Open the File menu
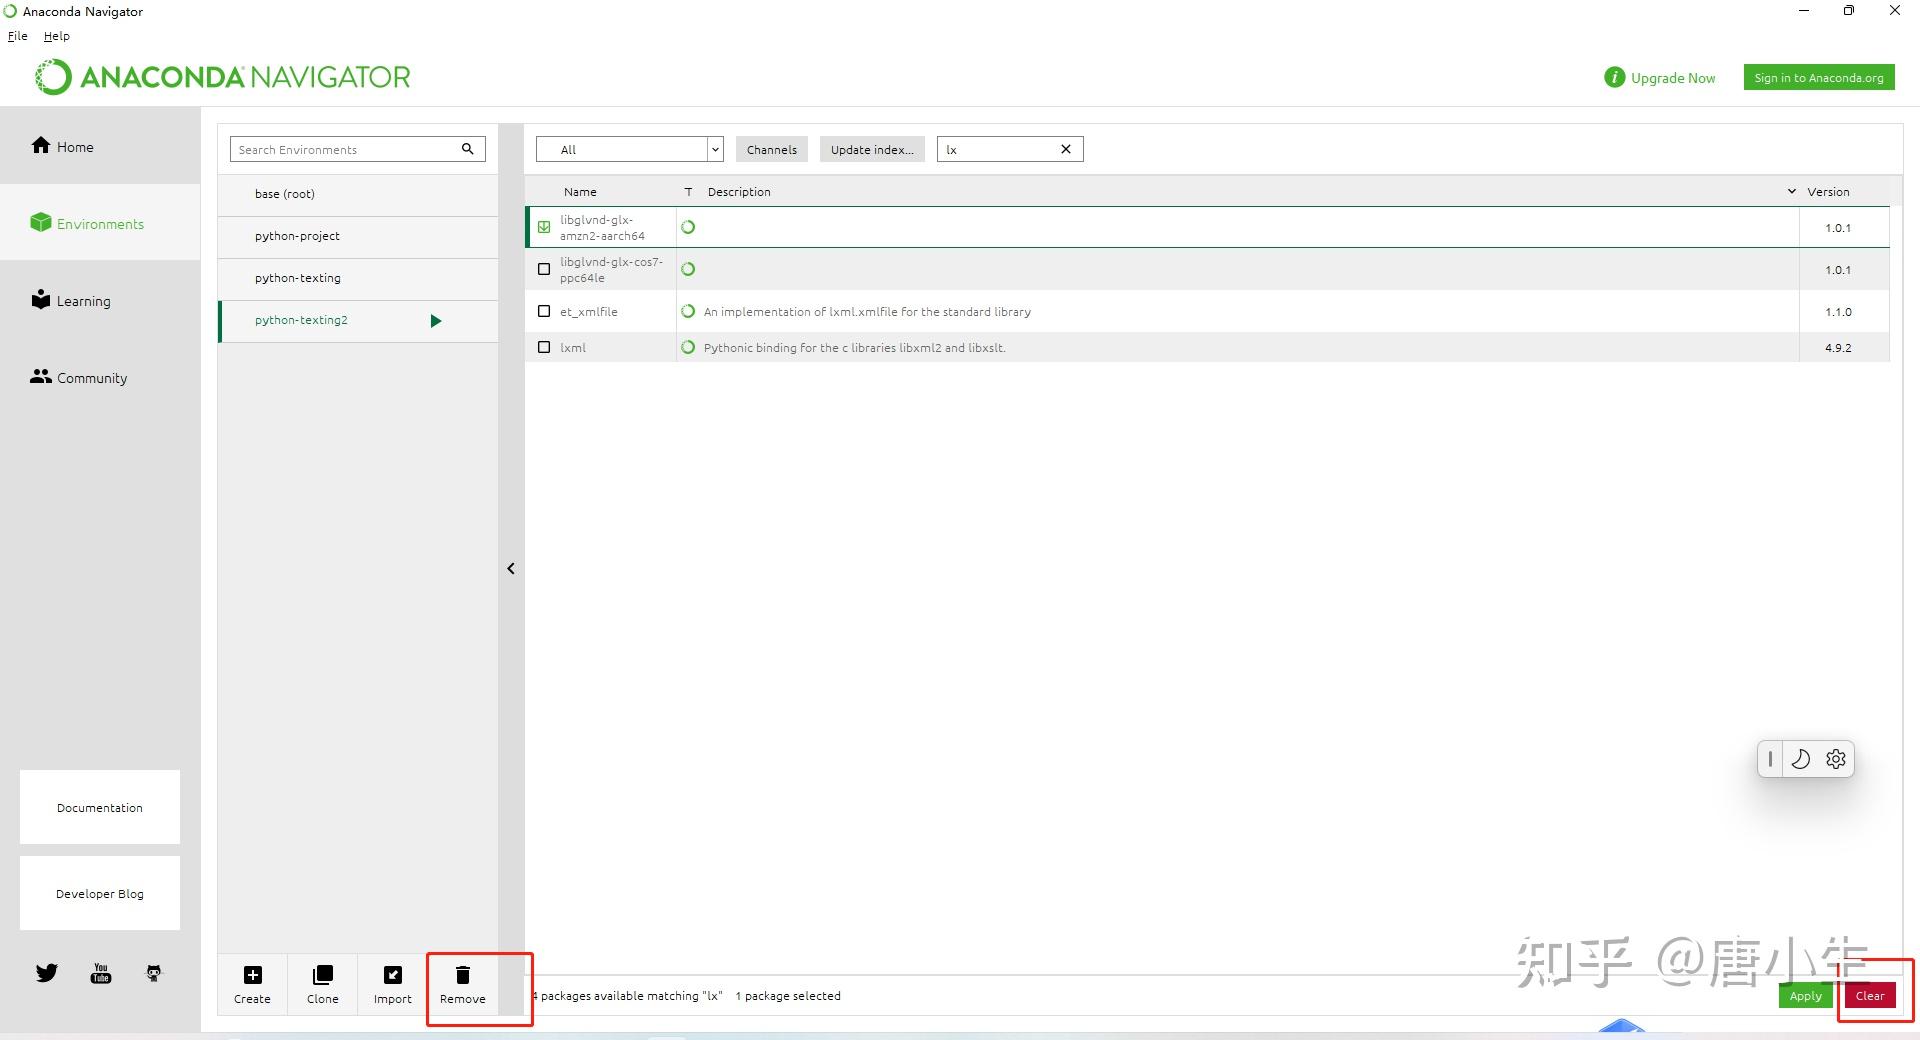Viewport: 1920px width, 1040px height. coord(18,36)
